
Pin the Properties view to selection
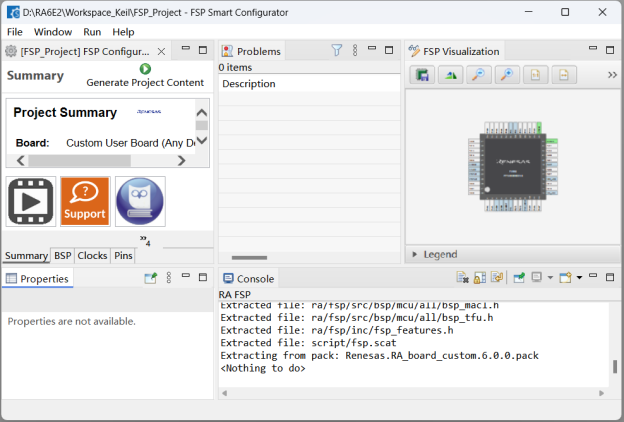pyautogui.click(x=150, y=277)
